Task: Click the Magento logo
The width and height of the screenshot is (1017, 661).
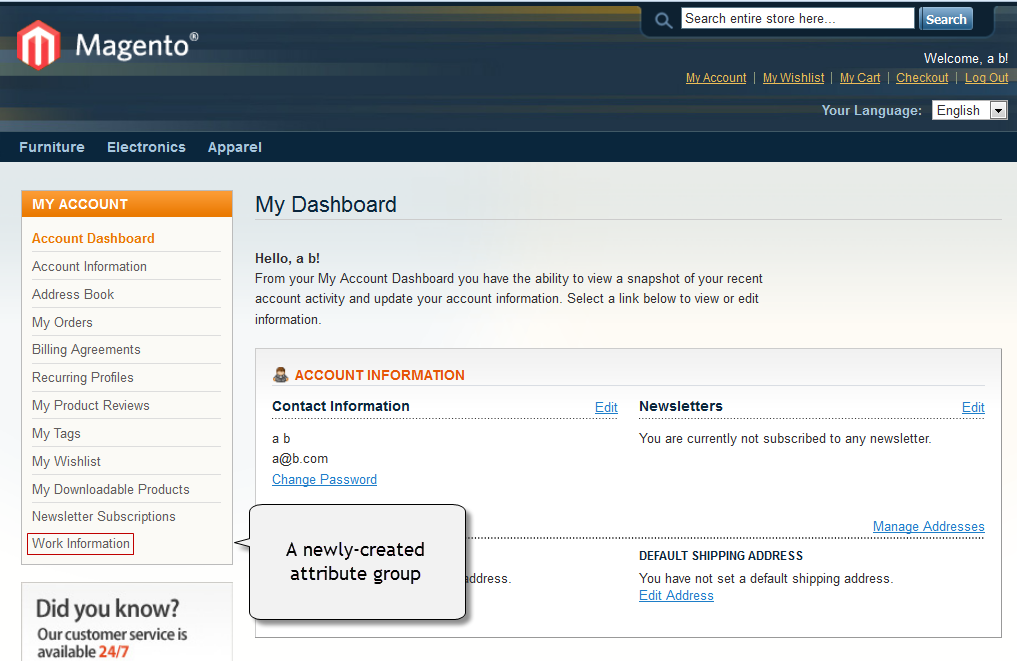Action: point(106,46)
